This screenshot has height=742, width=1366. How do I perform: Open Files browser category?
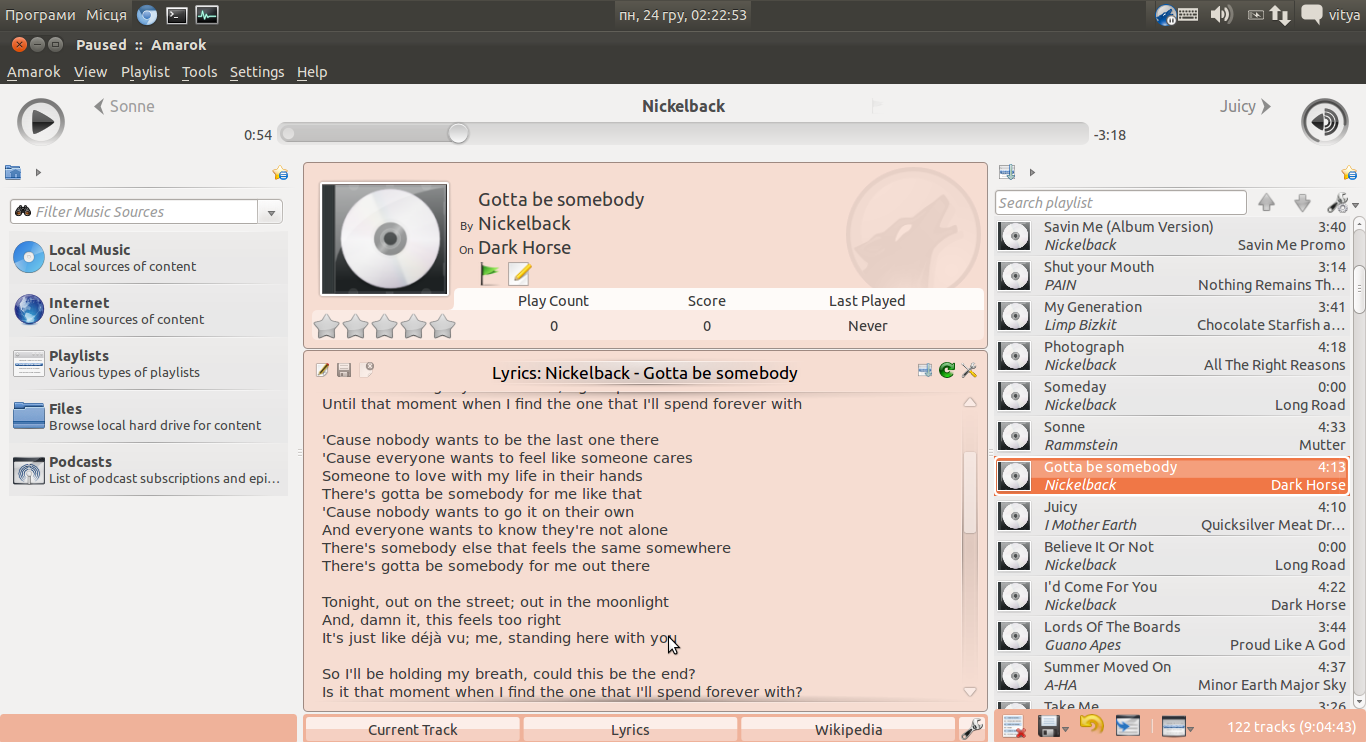click(x=148, y=417)
